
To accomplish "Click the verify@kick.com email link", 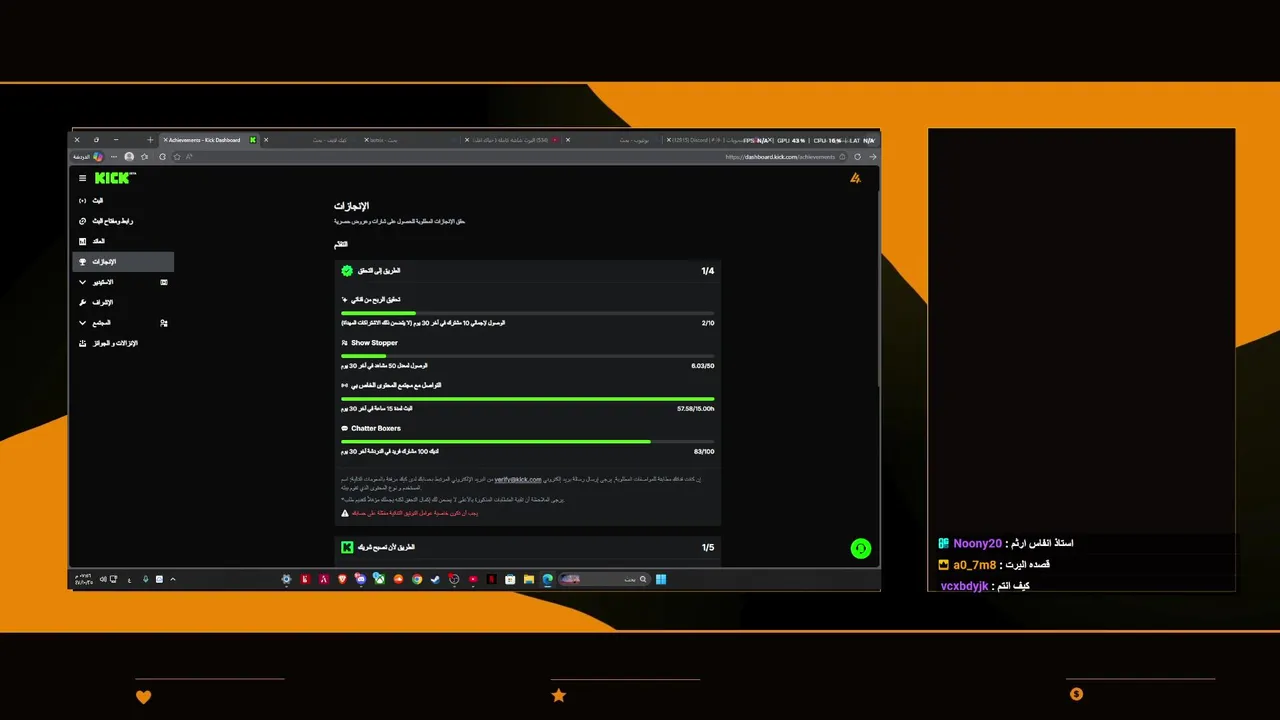I will coord(518,480).
